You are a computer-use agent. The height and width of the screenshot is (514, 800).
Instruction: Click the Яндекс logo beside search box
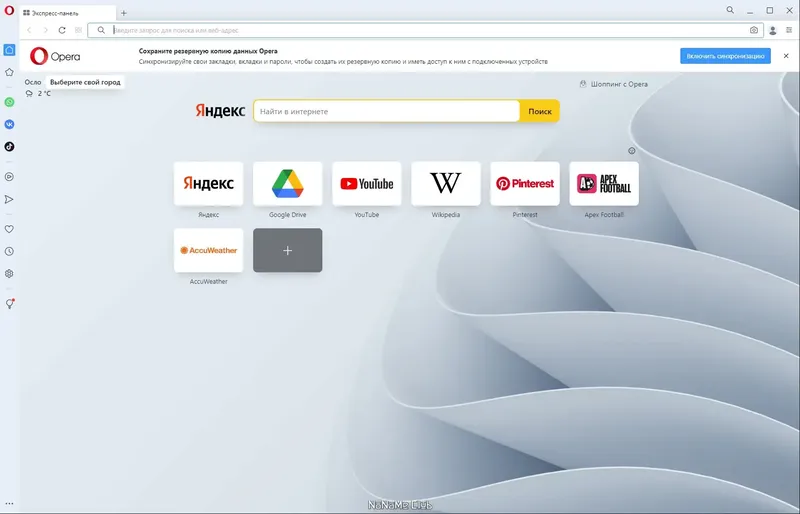click(220, 111)
